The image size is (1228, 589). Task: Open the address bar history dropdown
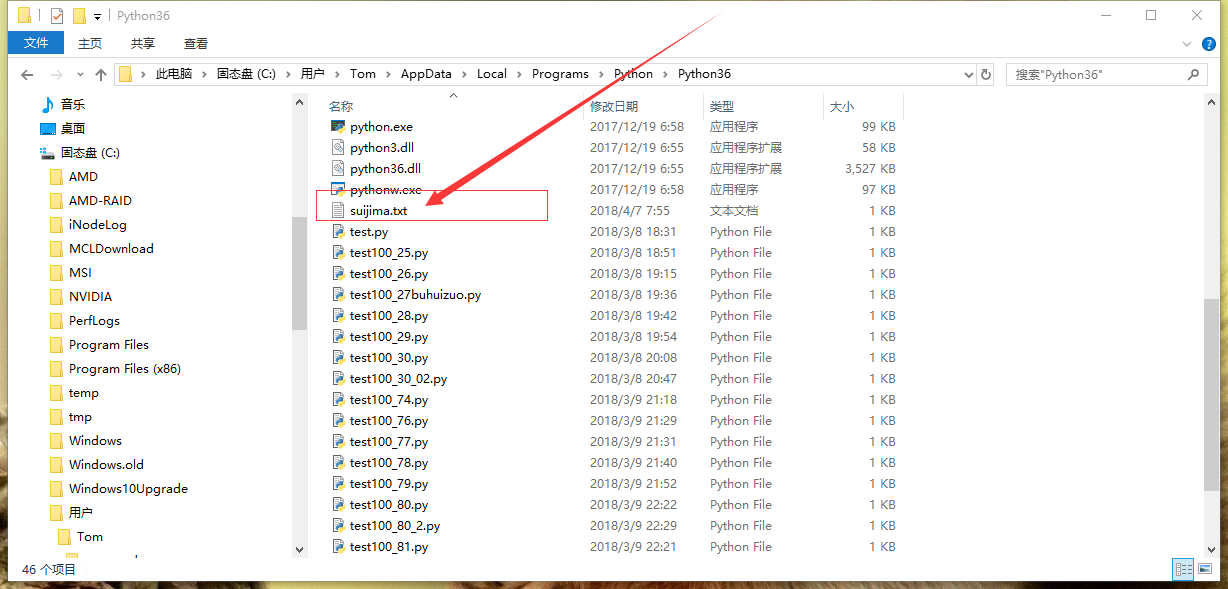click(x=968, y=74)
